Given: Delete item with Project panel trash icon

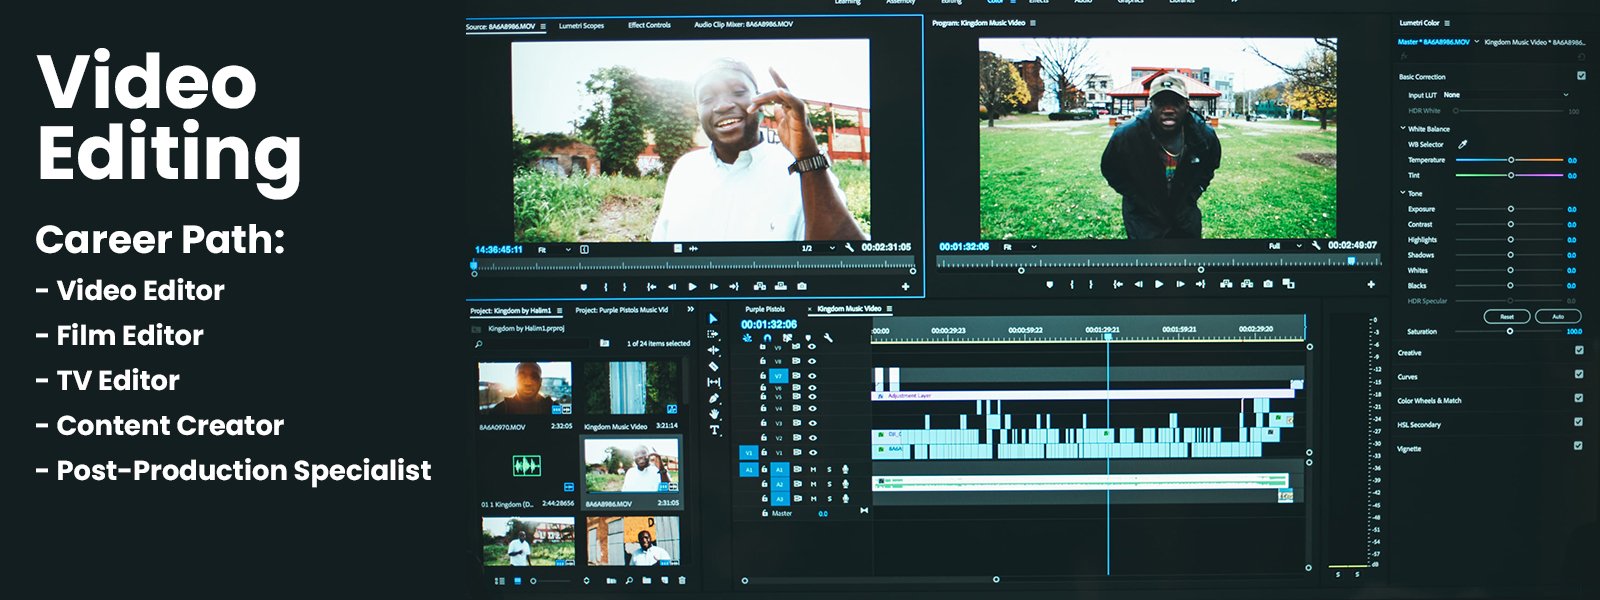Looking at the screenshot, I should tap(682, 581).
